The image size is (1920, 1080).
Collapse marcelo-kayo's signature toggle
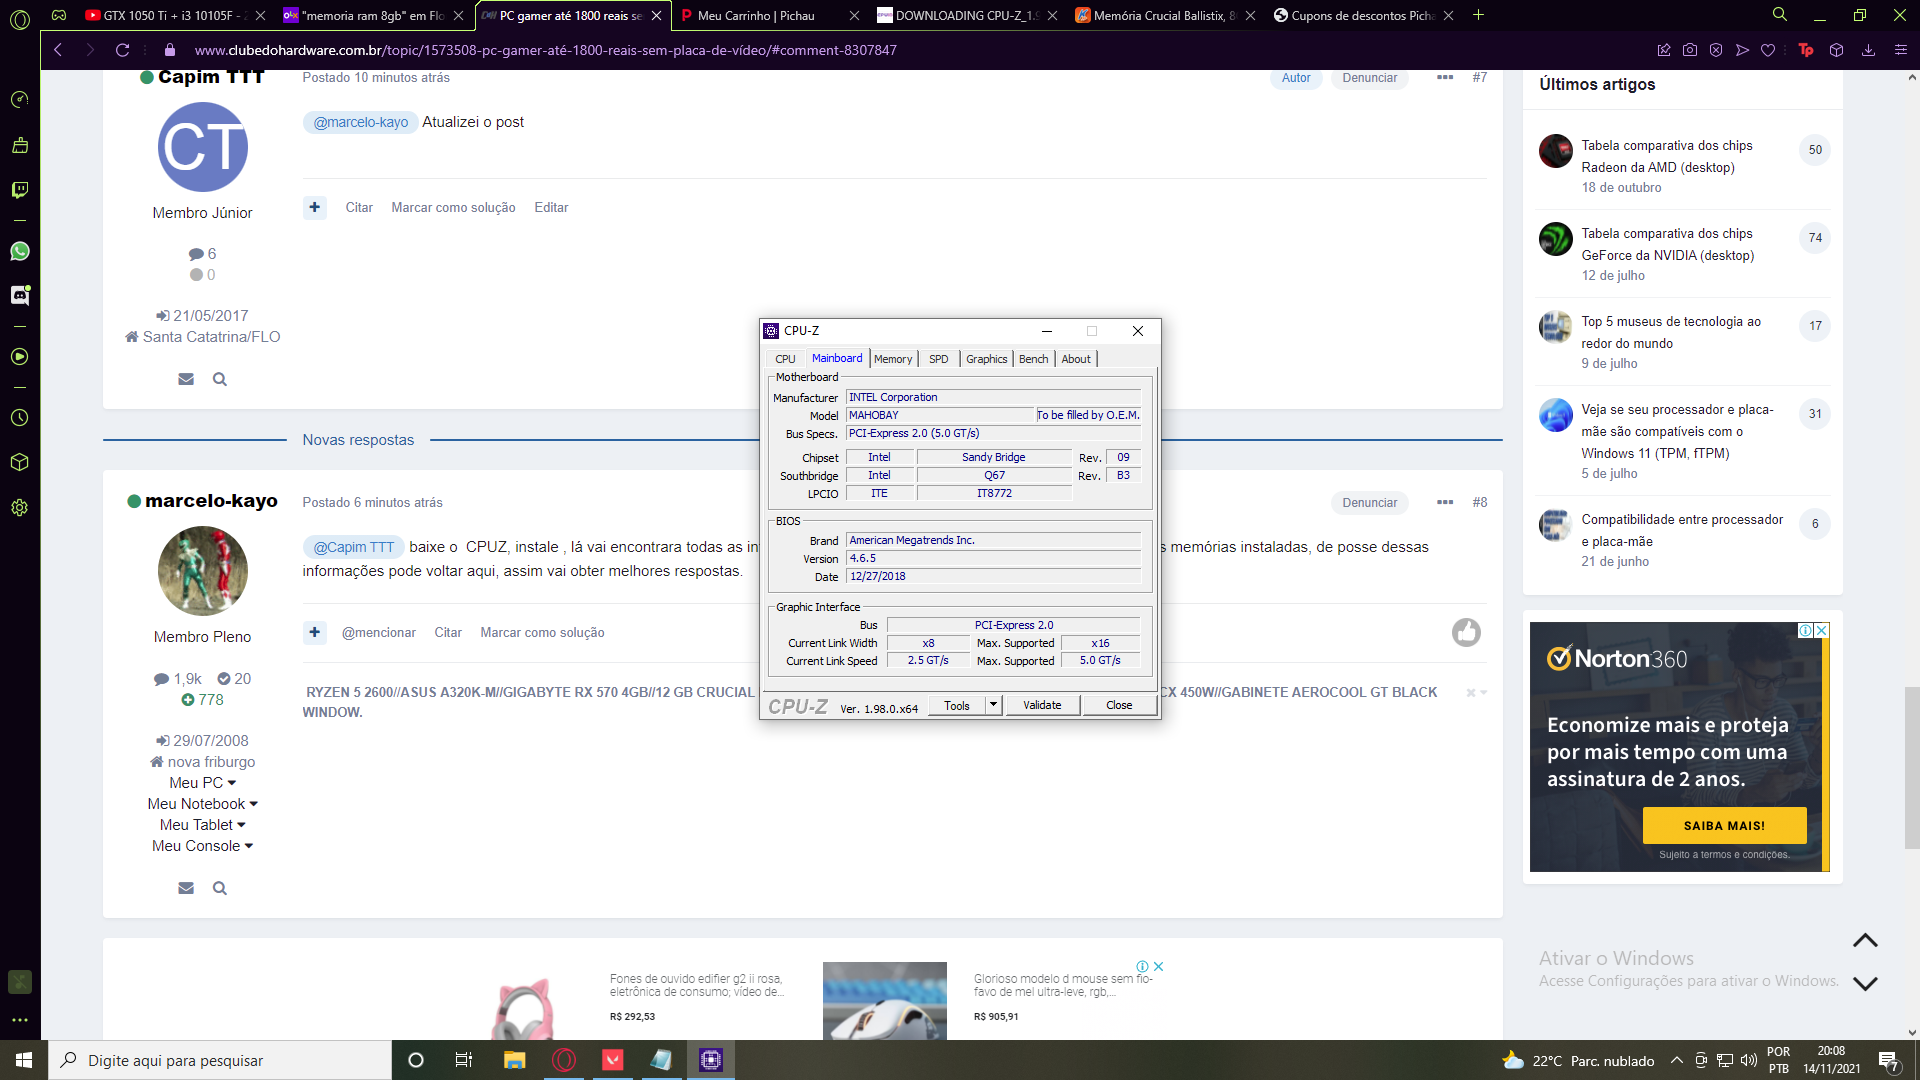point(1476,693)
